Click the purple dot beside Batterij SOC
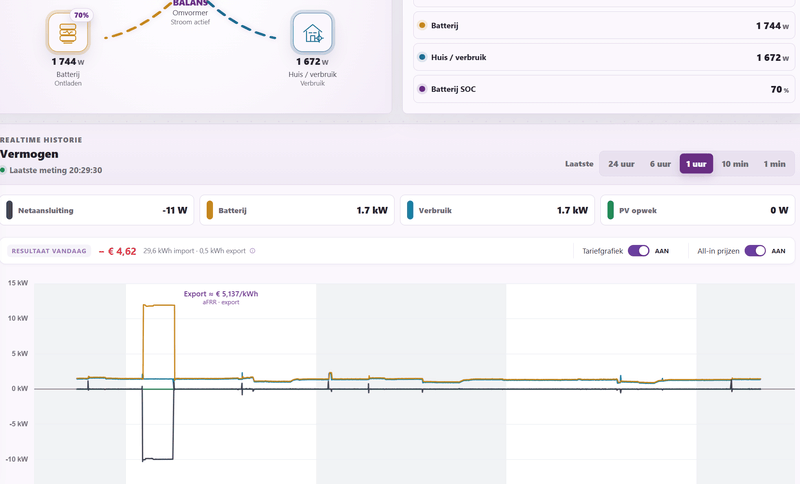This screenshot has height=484, width=800. [x=422, y=89]
